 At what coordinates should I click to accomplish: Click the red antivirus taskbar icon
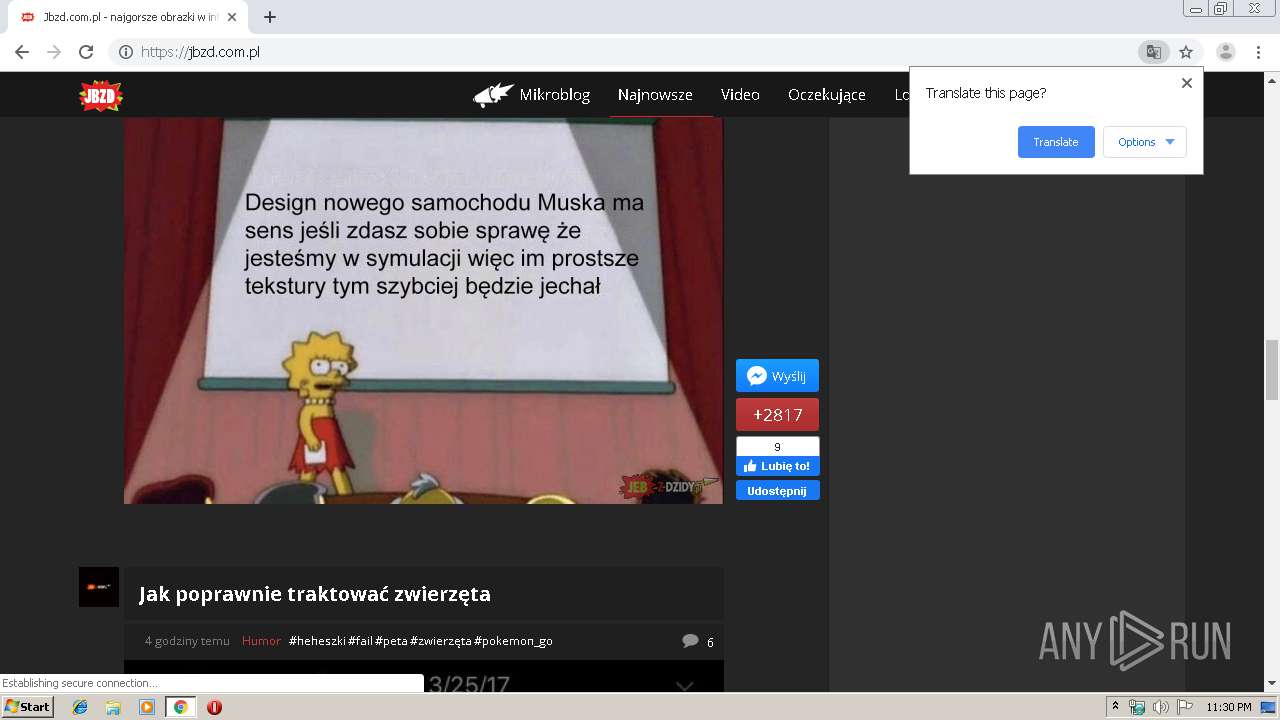(x=214, y=707)
